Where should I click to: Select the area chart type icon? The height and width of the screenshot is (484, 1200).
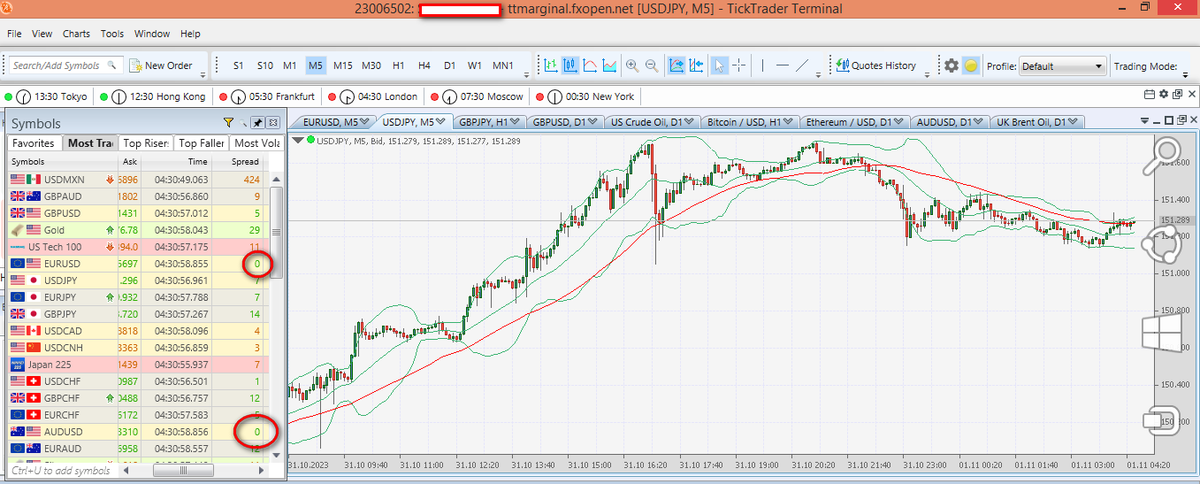coord(610,66)
